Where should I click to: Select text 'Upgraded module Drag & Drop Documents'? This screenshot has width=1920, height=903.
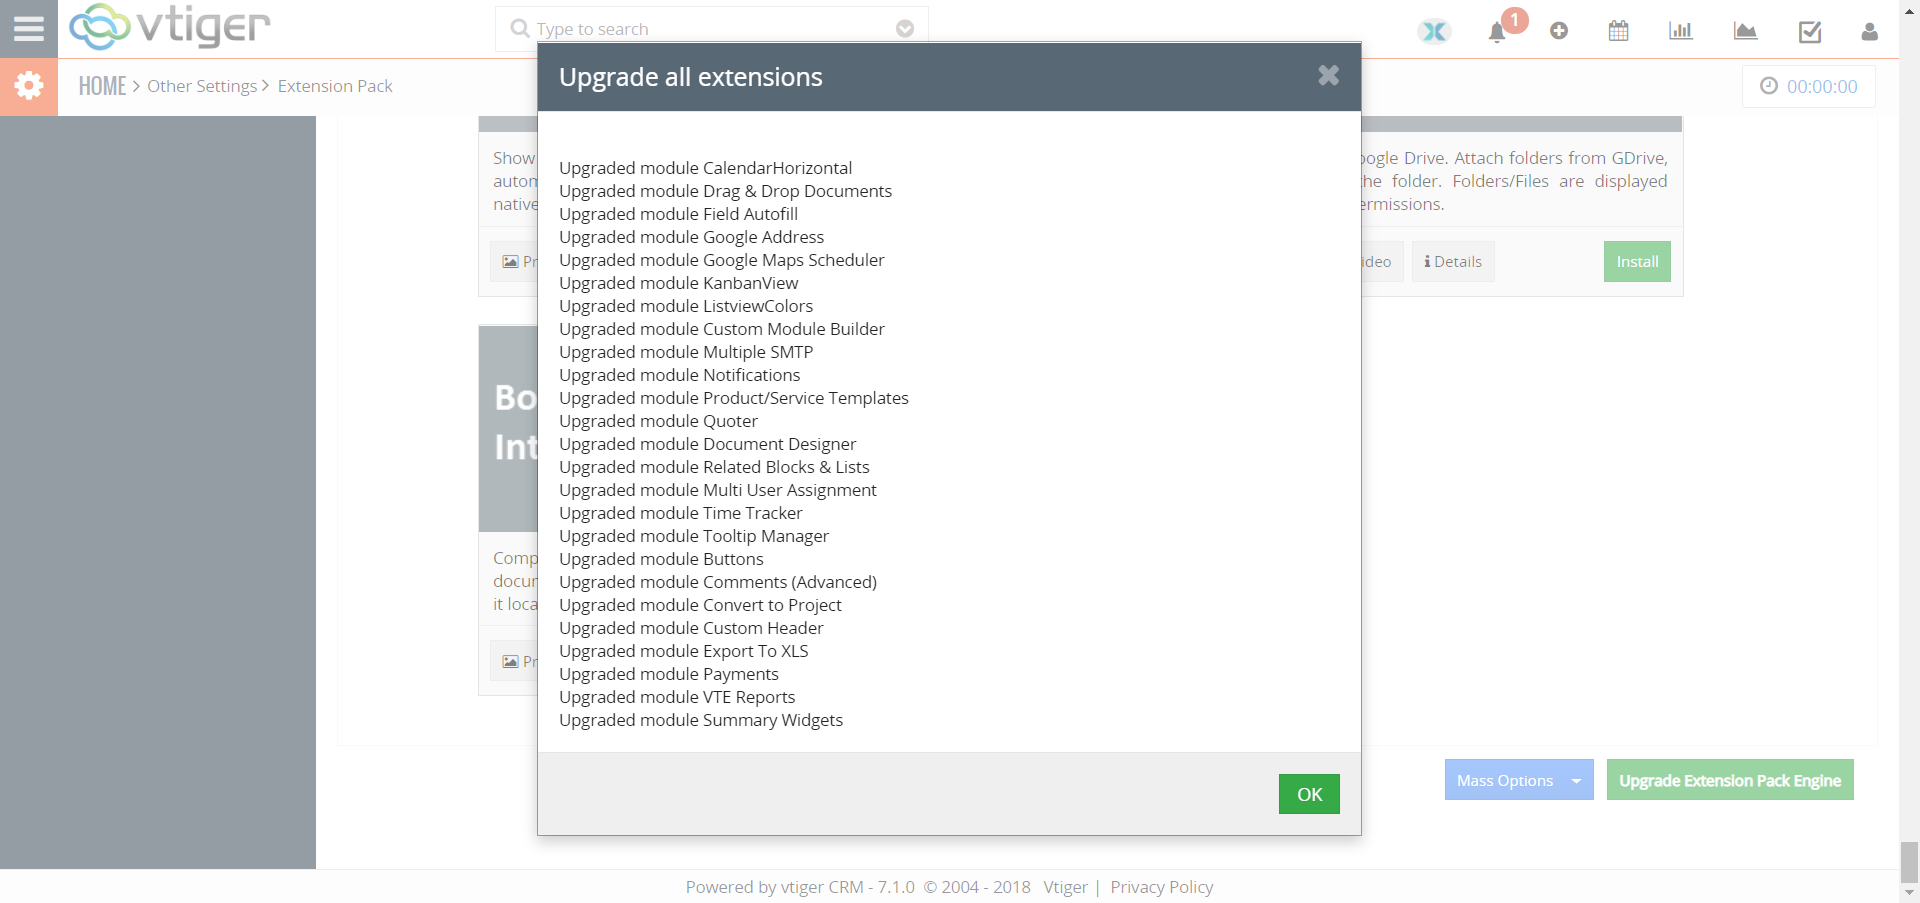(x=725, y=191)
